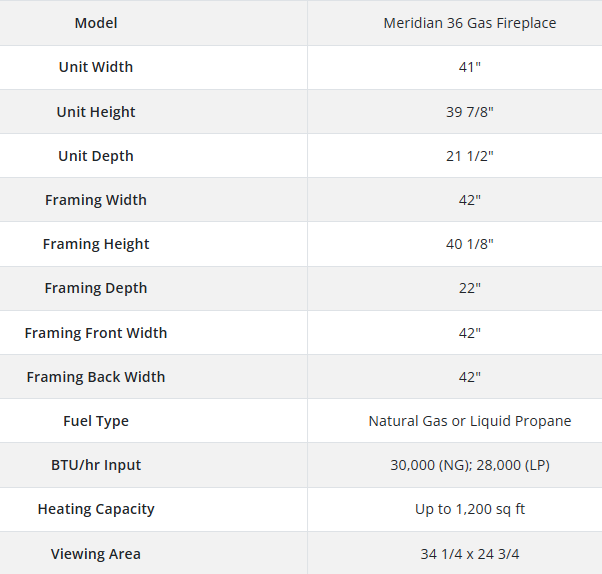The image size is (602, 574).
Task: Click the "Framing Depth" label
Action: click(96, 288)
